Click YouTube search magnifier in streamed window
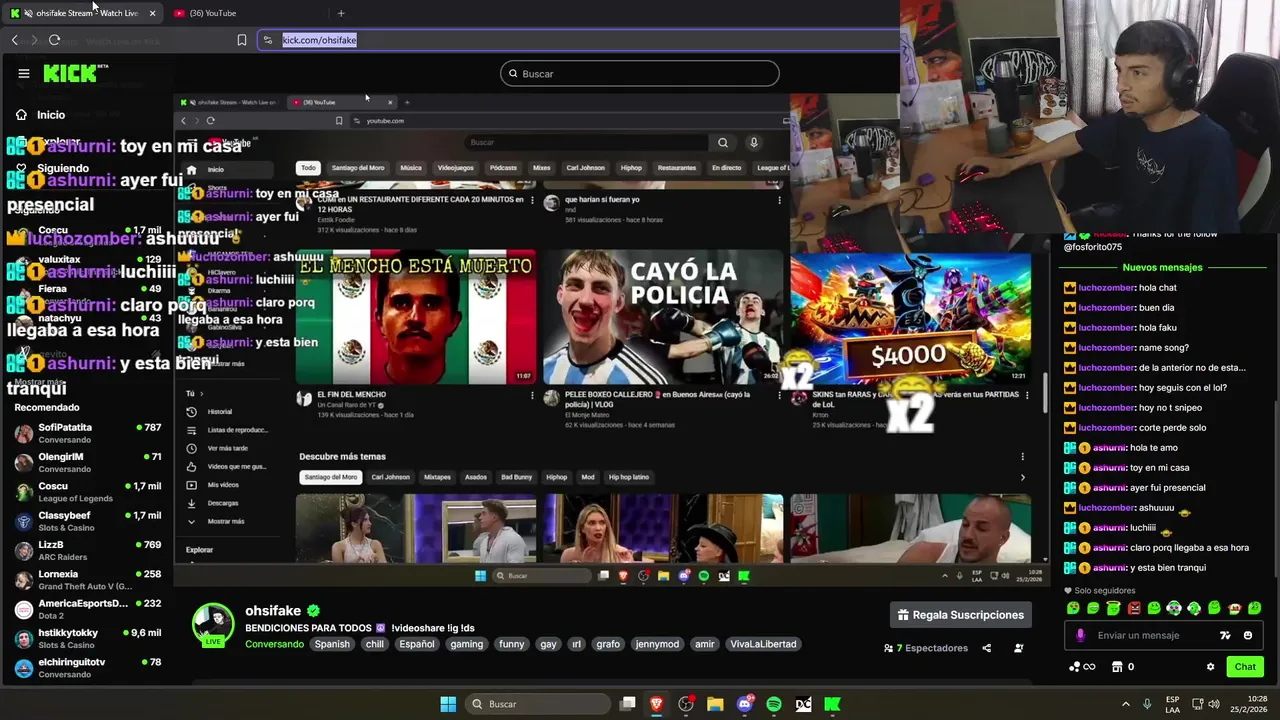Image resolution: width=1280 pixels, height=720 pixels. [x=723, y=142]
